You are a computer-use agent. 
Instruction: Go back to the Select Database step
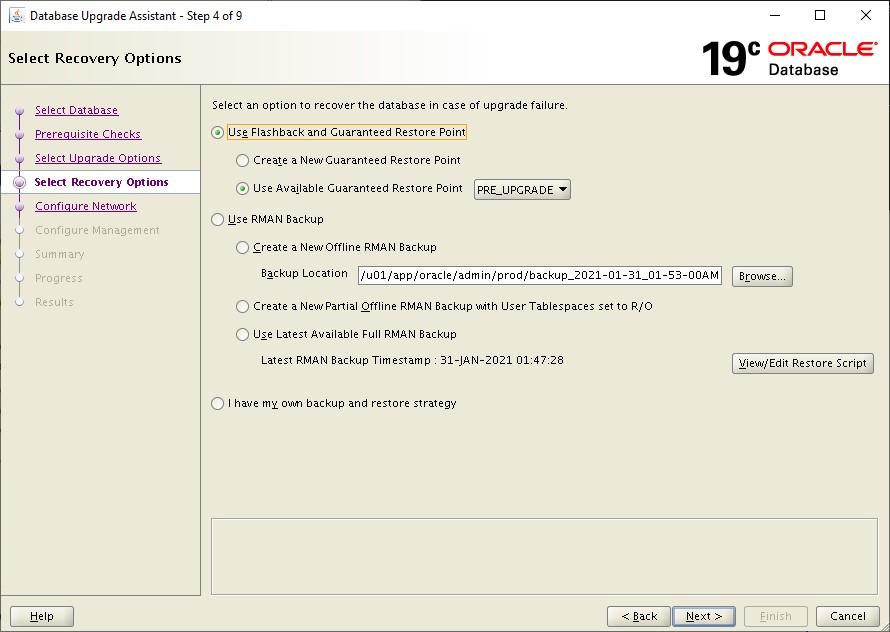click(x=76, y=110)
